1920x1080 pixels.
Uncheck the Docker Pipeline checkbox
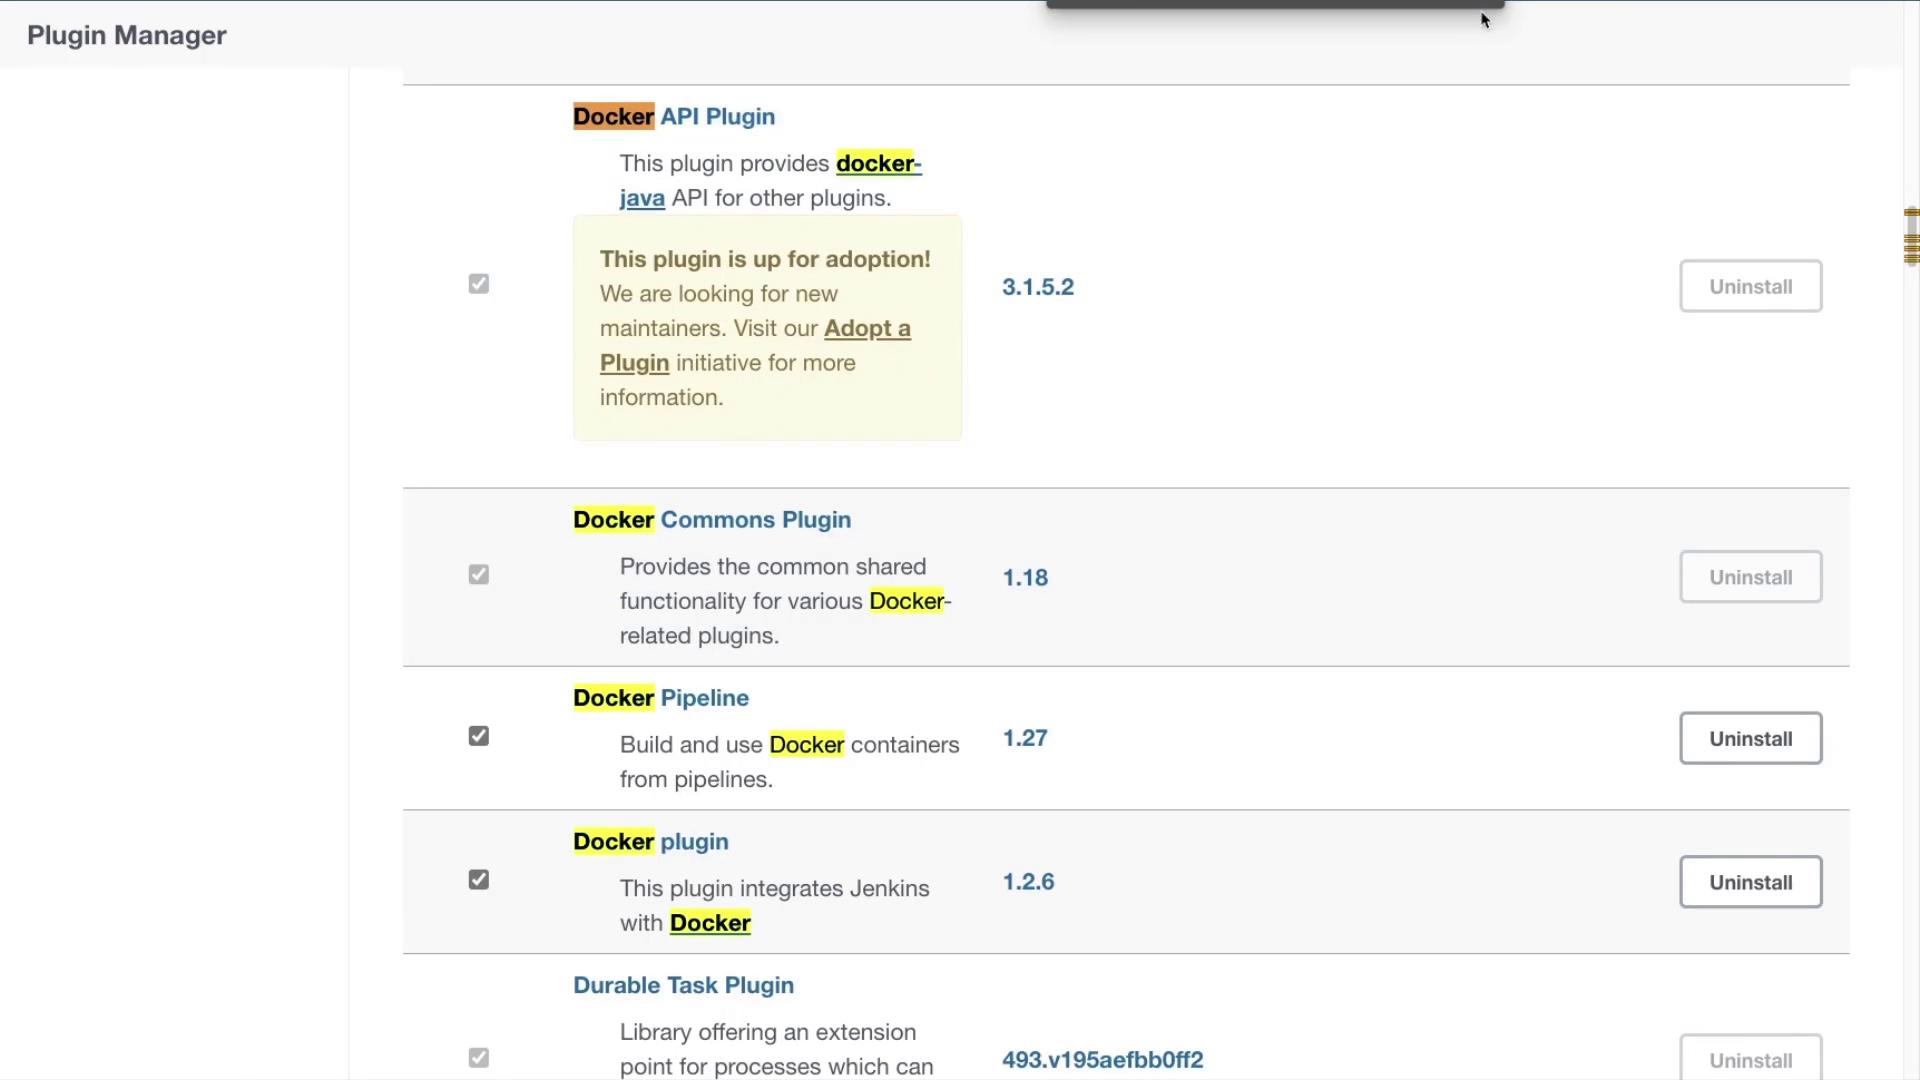coord(478,736)
